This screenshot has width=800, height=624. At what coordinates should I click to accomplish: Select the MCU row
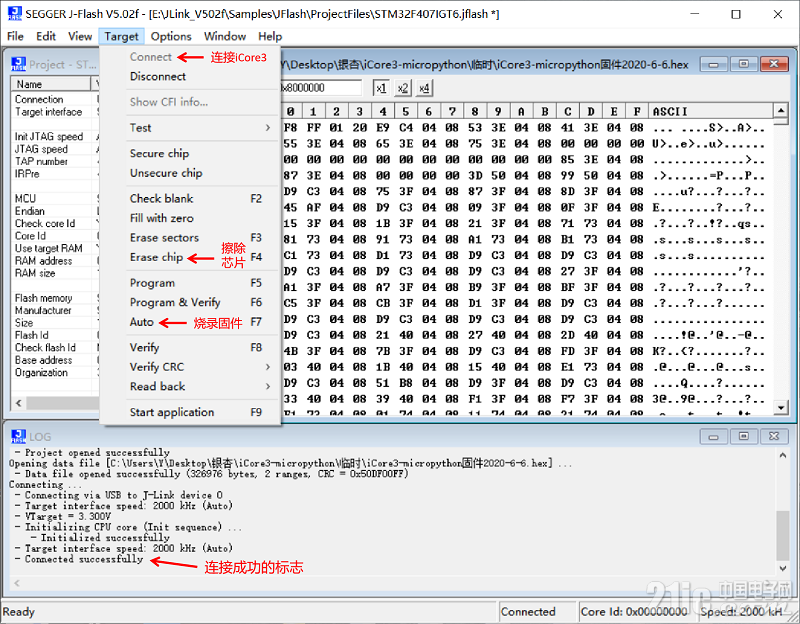(55, 198)
